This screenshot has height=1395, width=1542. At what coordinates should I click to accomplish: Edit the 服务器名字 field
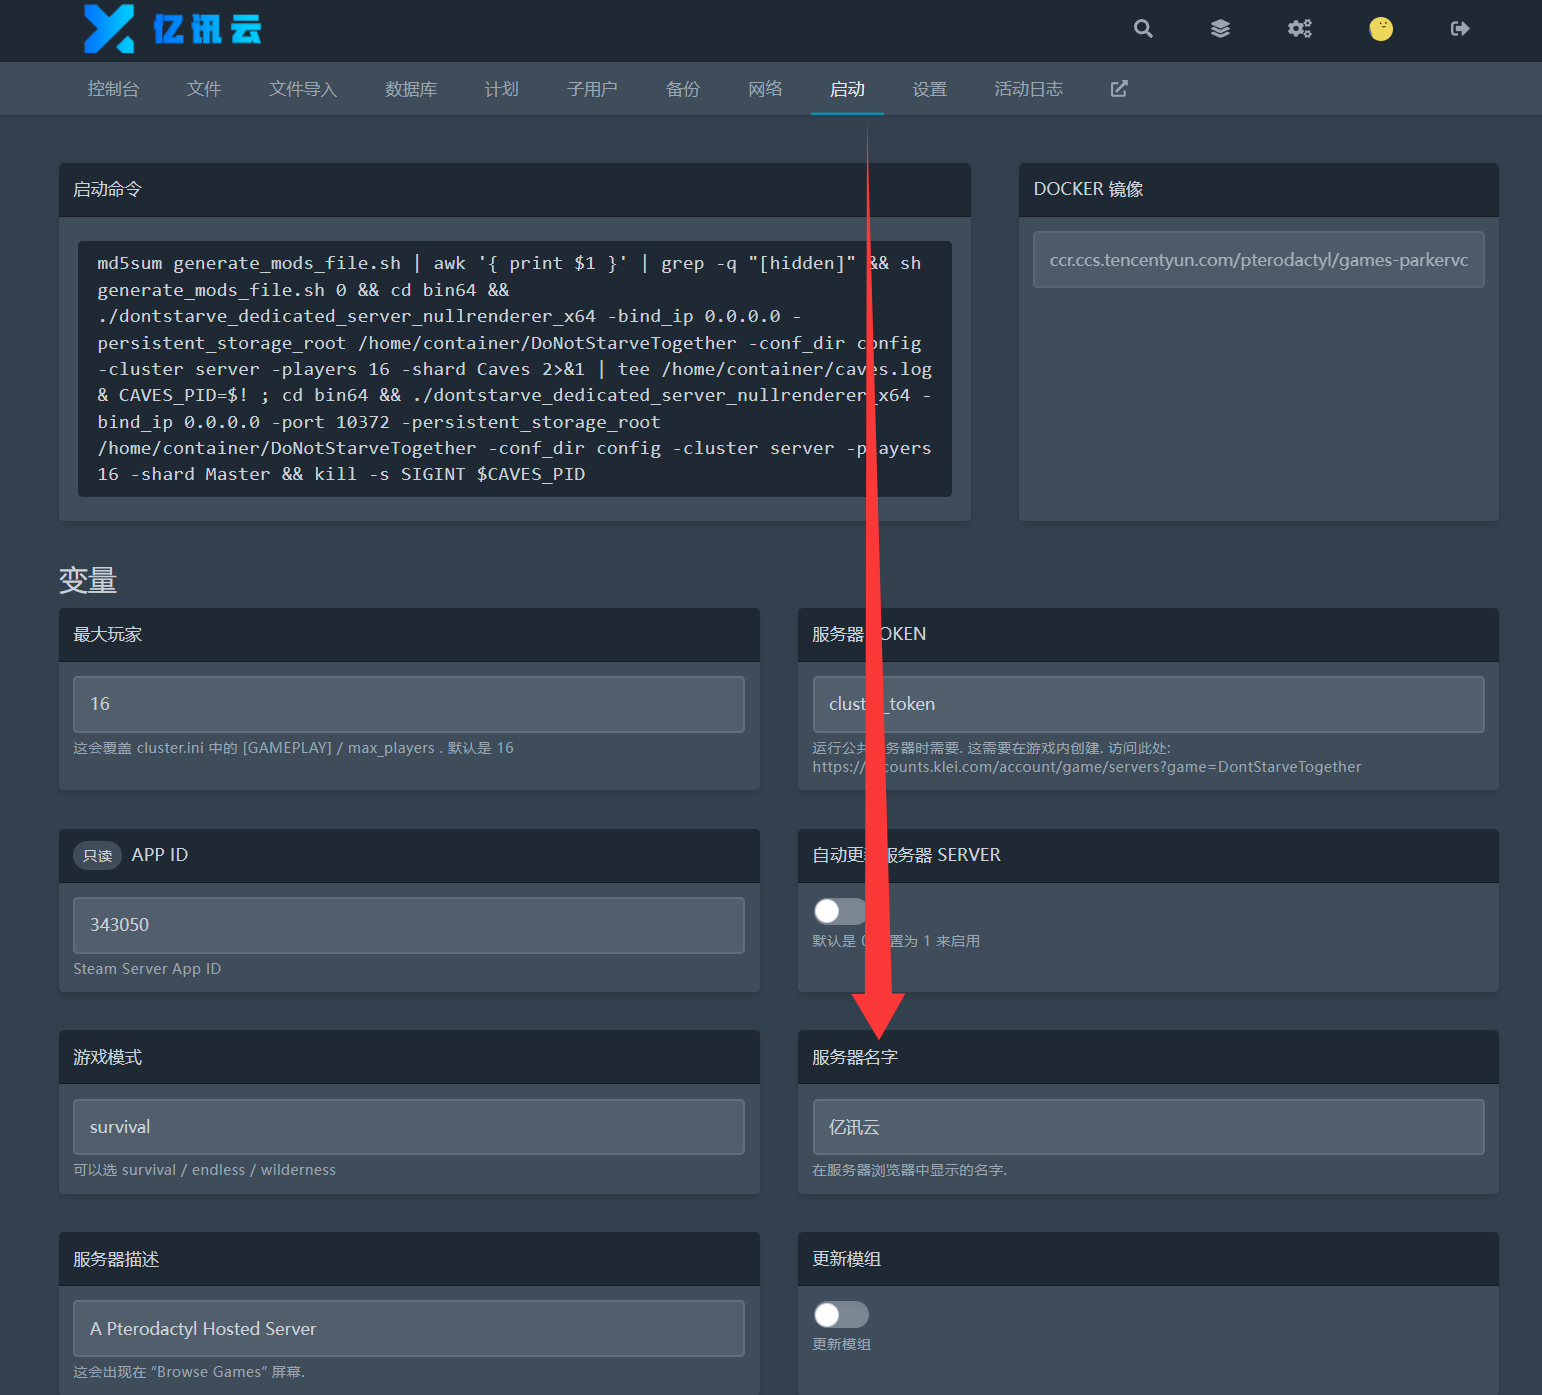coord(1148,1127)
